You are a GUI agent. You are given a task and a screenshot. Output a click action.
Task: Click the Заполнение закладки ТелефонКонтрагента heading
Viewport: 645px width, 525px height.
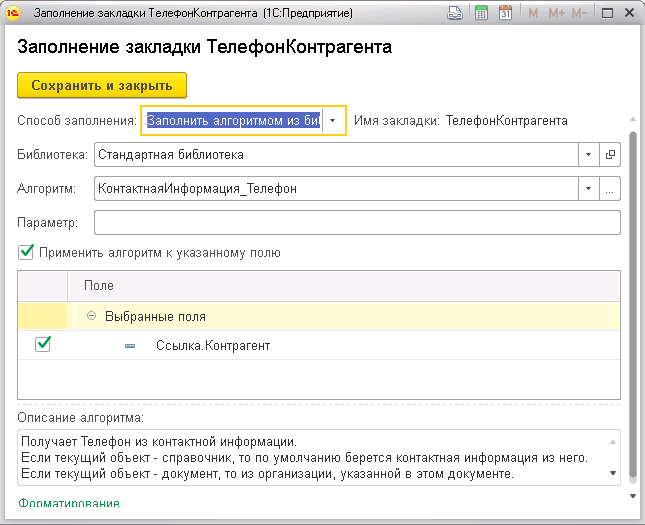tap(204, 46)
